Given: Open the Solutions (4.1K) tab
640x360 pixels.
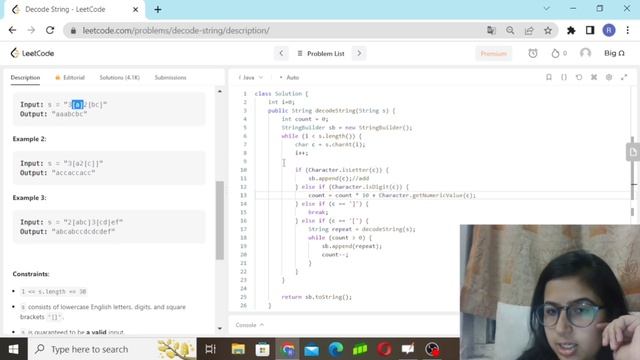Looking at the screenshot, I should tap(120, 78).
